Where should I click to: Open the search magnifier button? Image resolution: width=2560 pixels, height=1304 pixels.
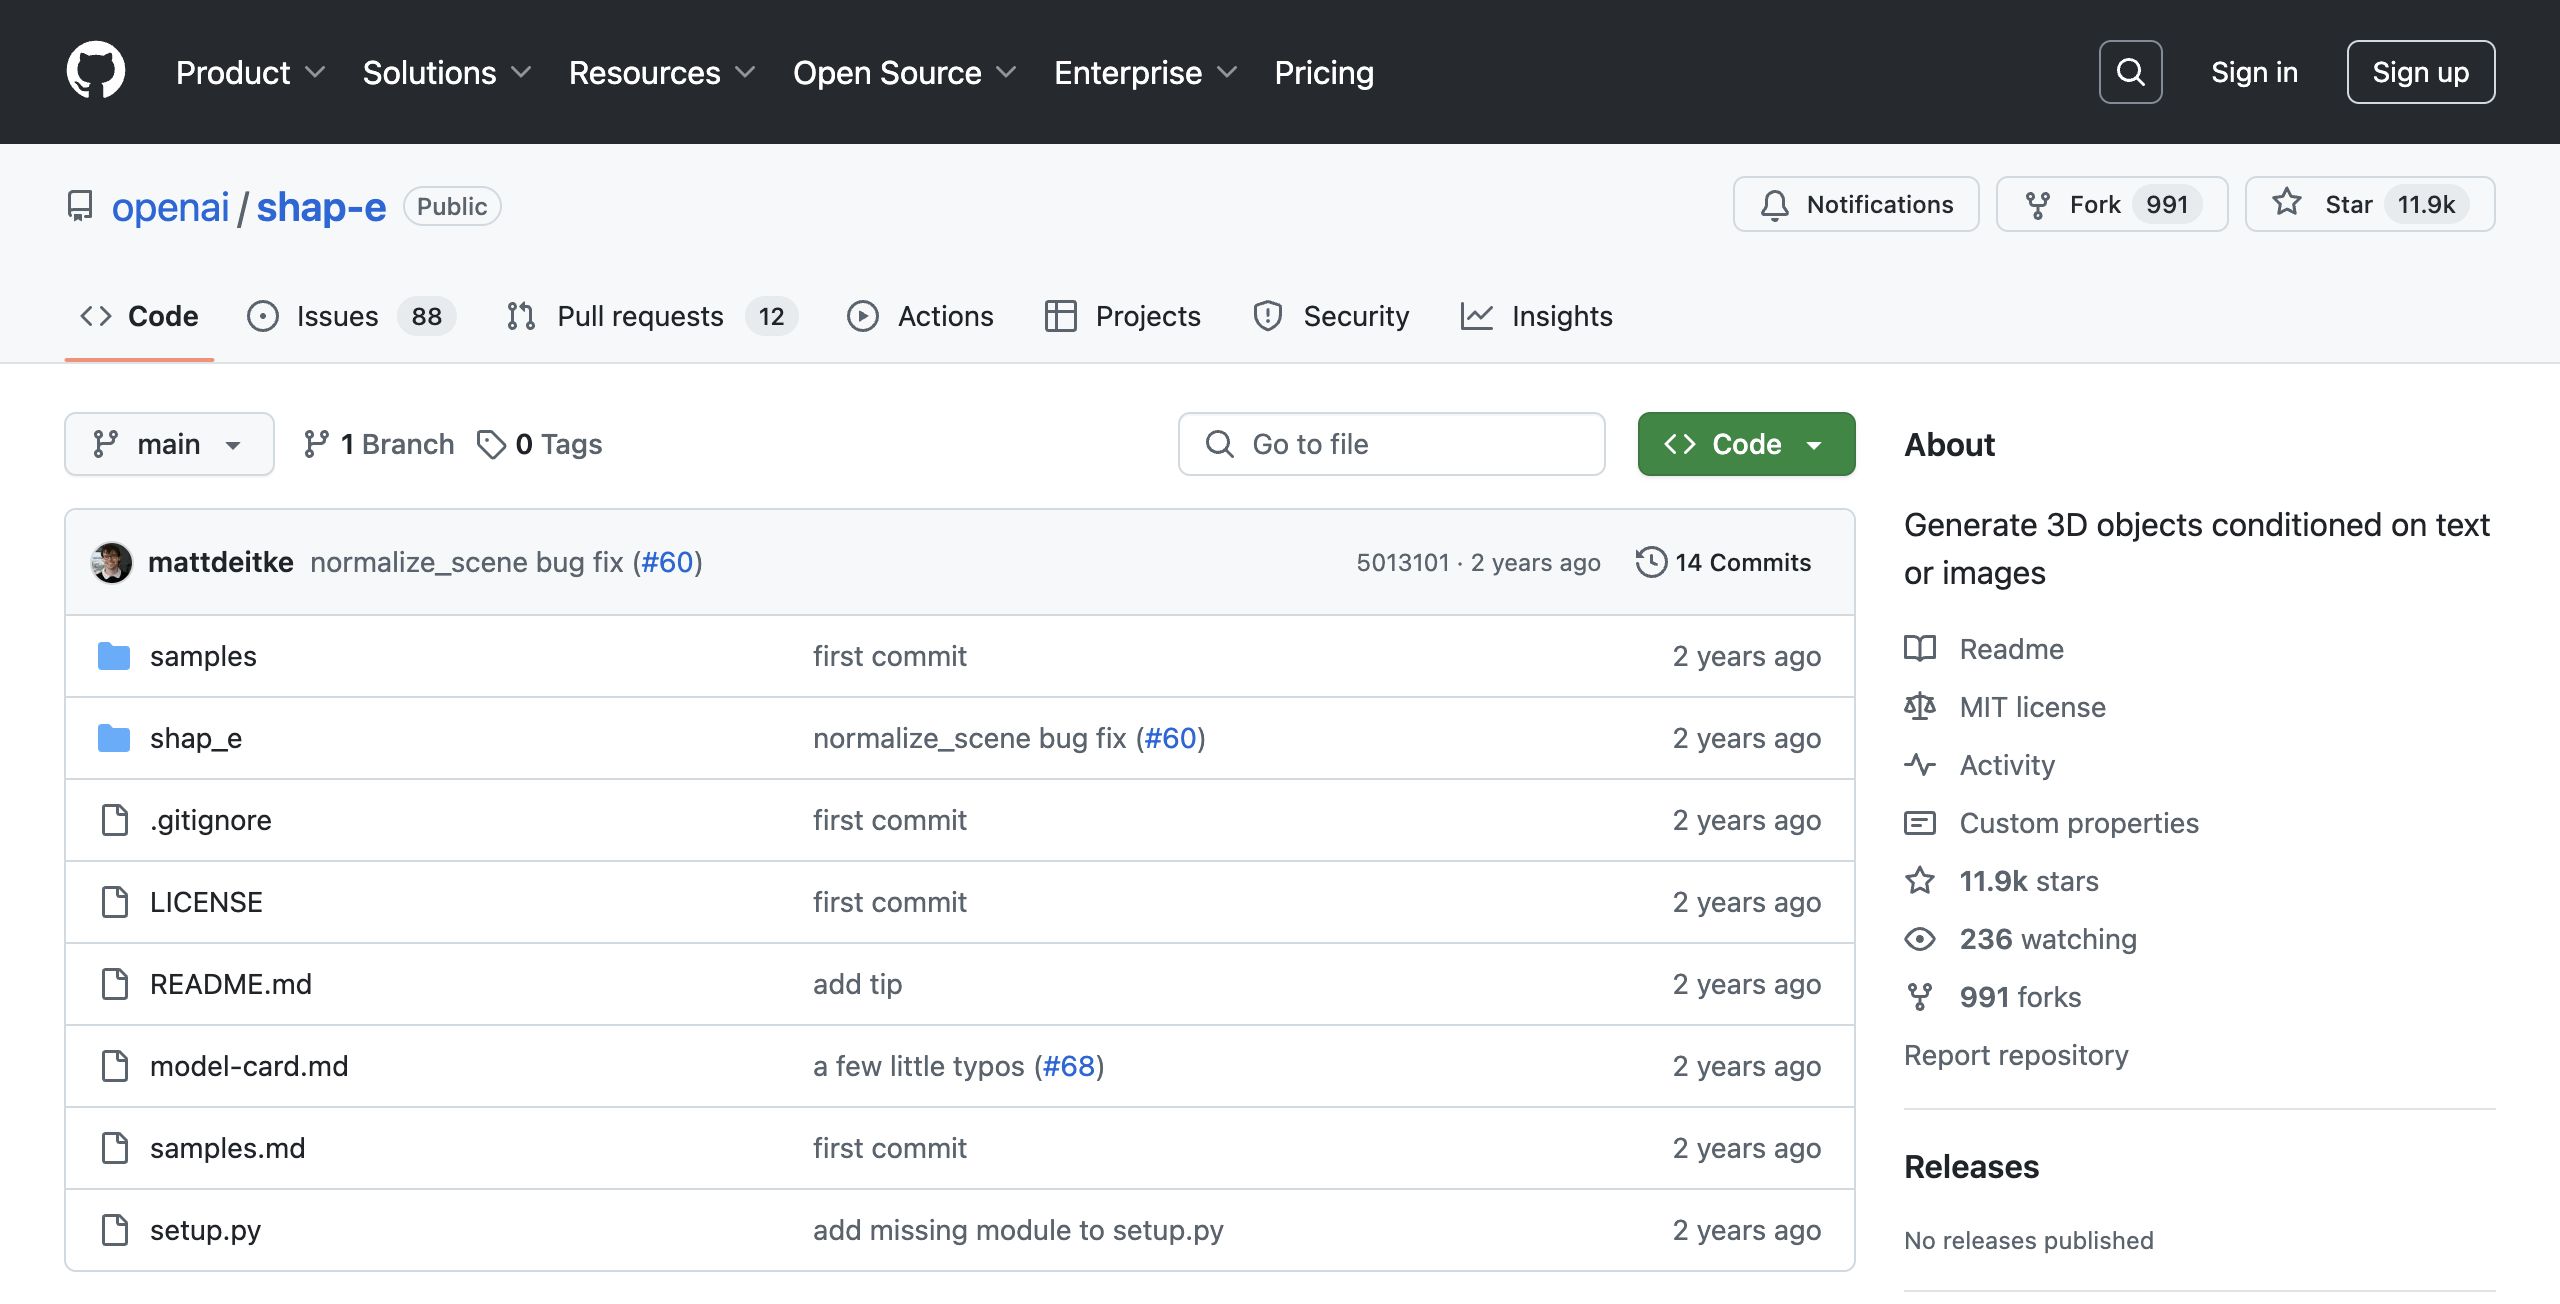[2130, 72]
